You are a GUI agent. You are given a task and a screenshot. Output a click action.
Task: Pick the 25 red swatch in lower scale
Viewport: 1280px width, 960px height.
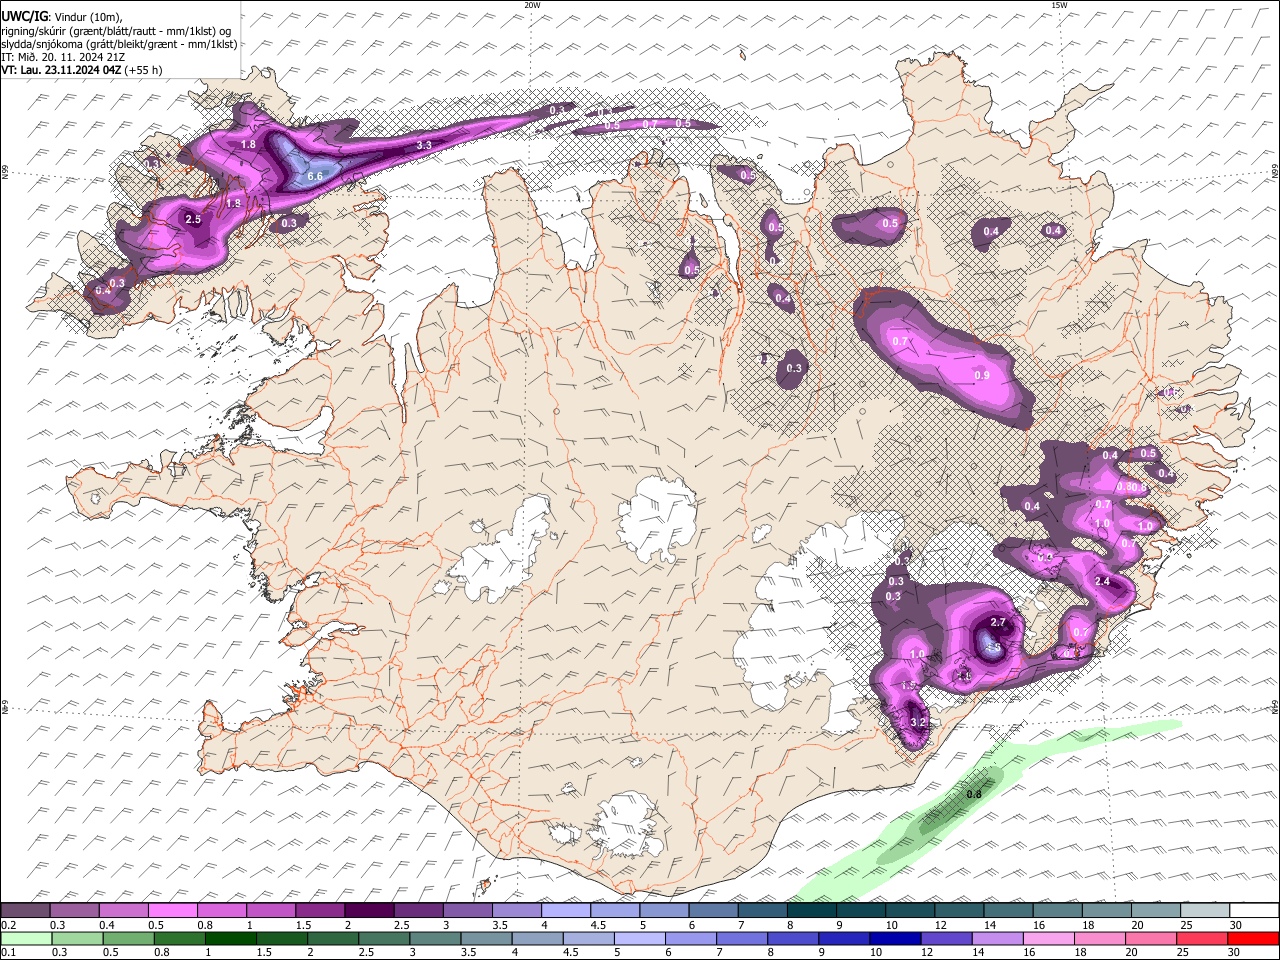(x=1200, y=938)
